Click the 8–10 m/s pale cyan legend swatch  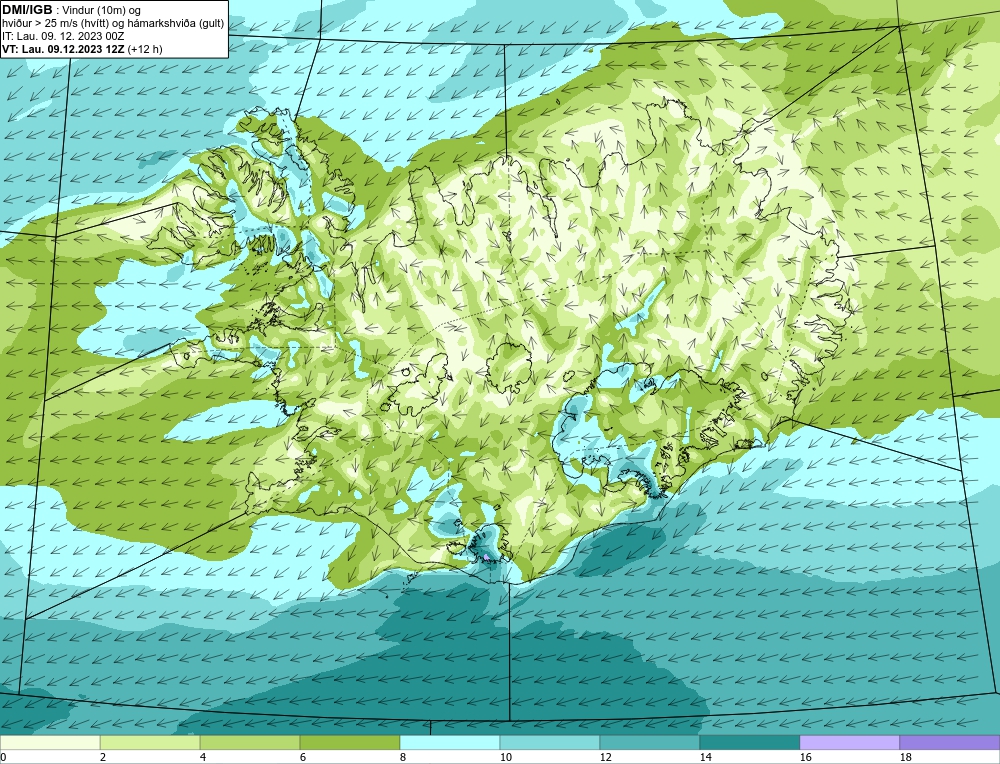(x=450, y=743)
